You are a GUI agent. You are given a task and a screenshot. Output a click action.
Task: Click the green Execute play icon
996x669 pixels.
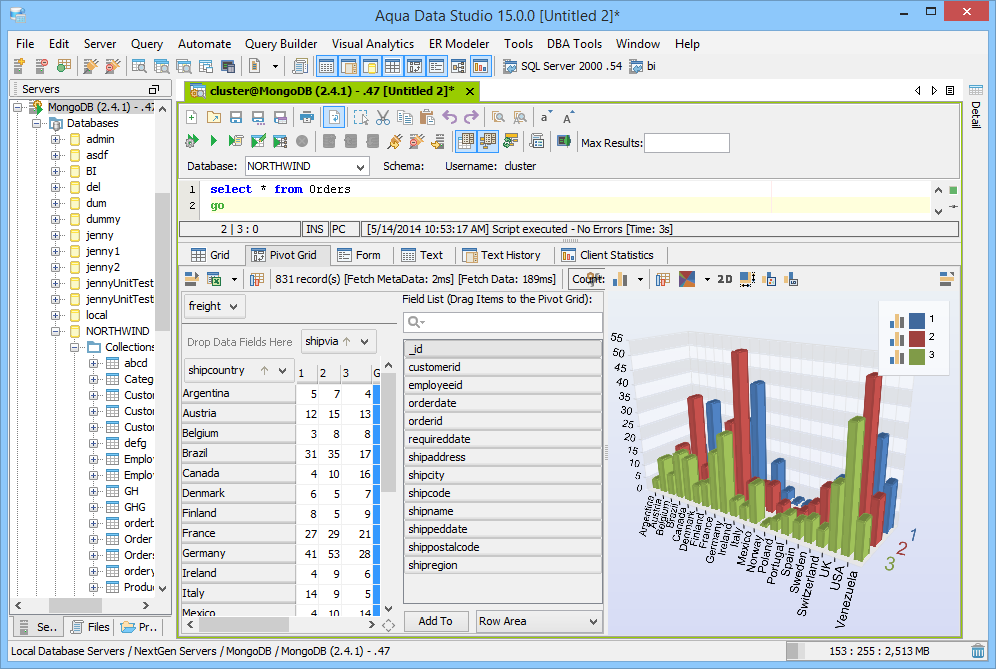(213, 141)
